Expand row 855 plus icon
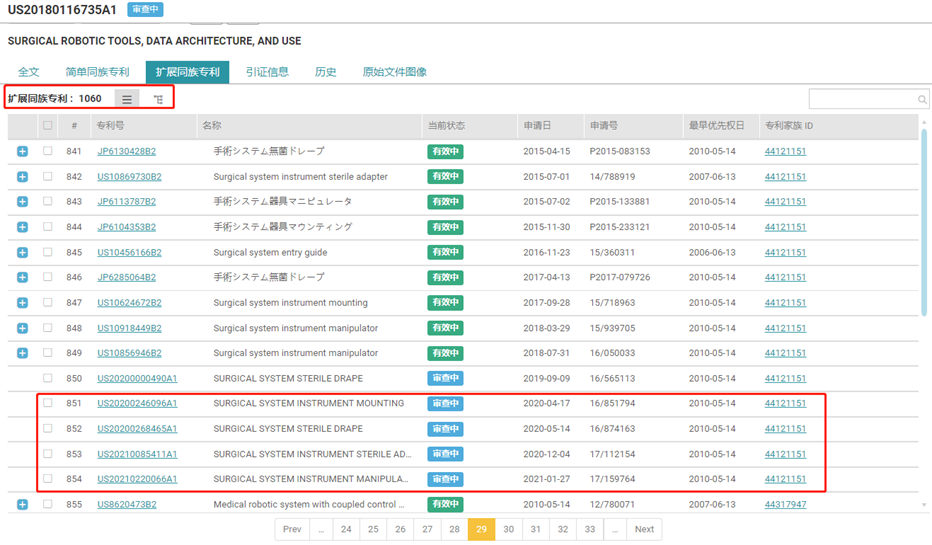The image size is (932, 545). pos(22,505)
